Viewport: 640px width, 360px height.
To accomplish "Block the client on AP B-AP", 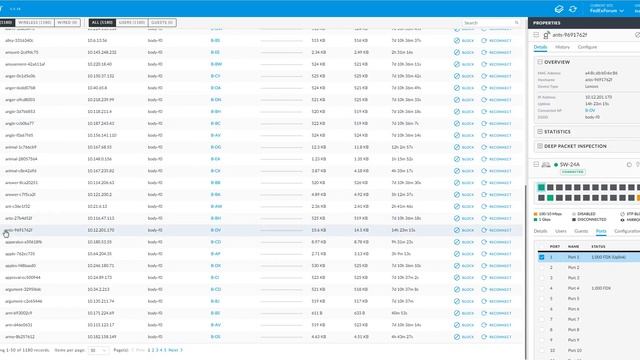I will coord(464,254).
